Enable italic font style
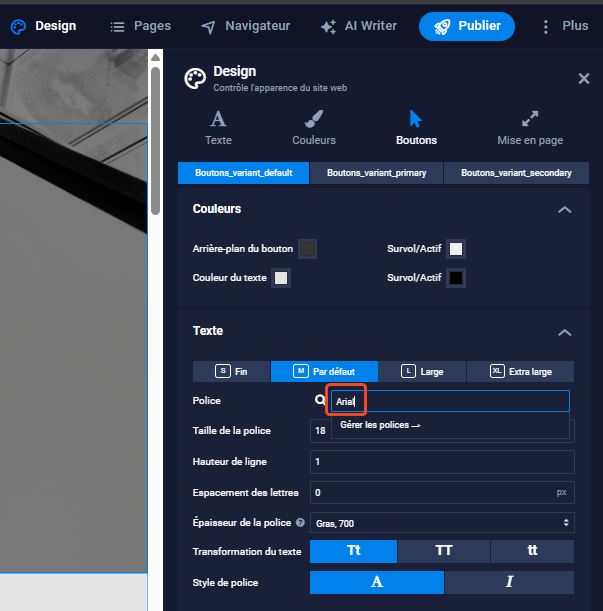The width and height of the screenshot is (603, 611). click(x=509, y=582)
